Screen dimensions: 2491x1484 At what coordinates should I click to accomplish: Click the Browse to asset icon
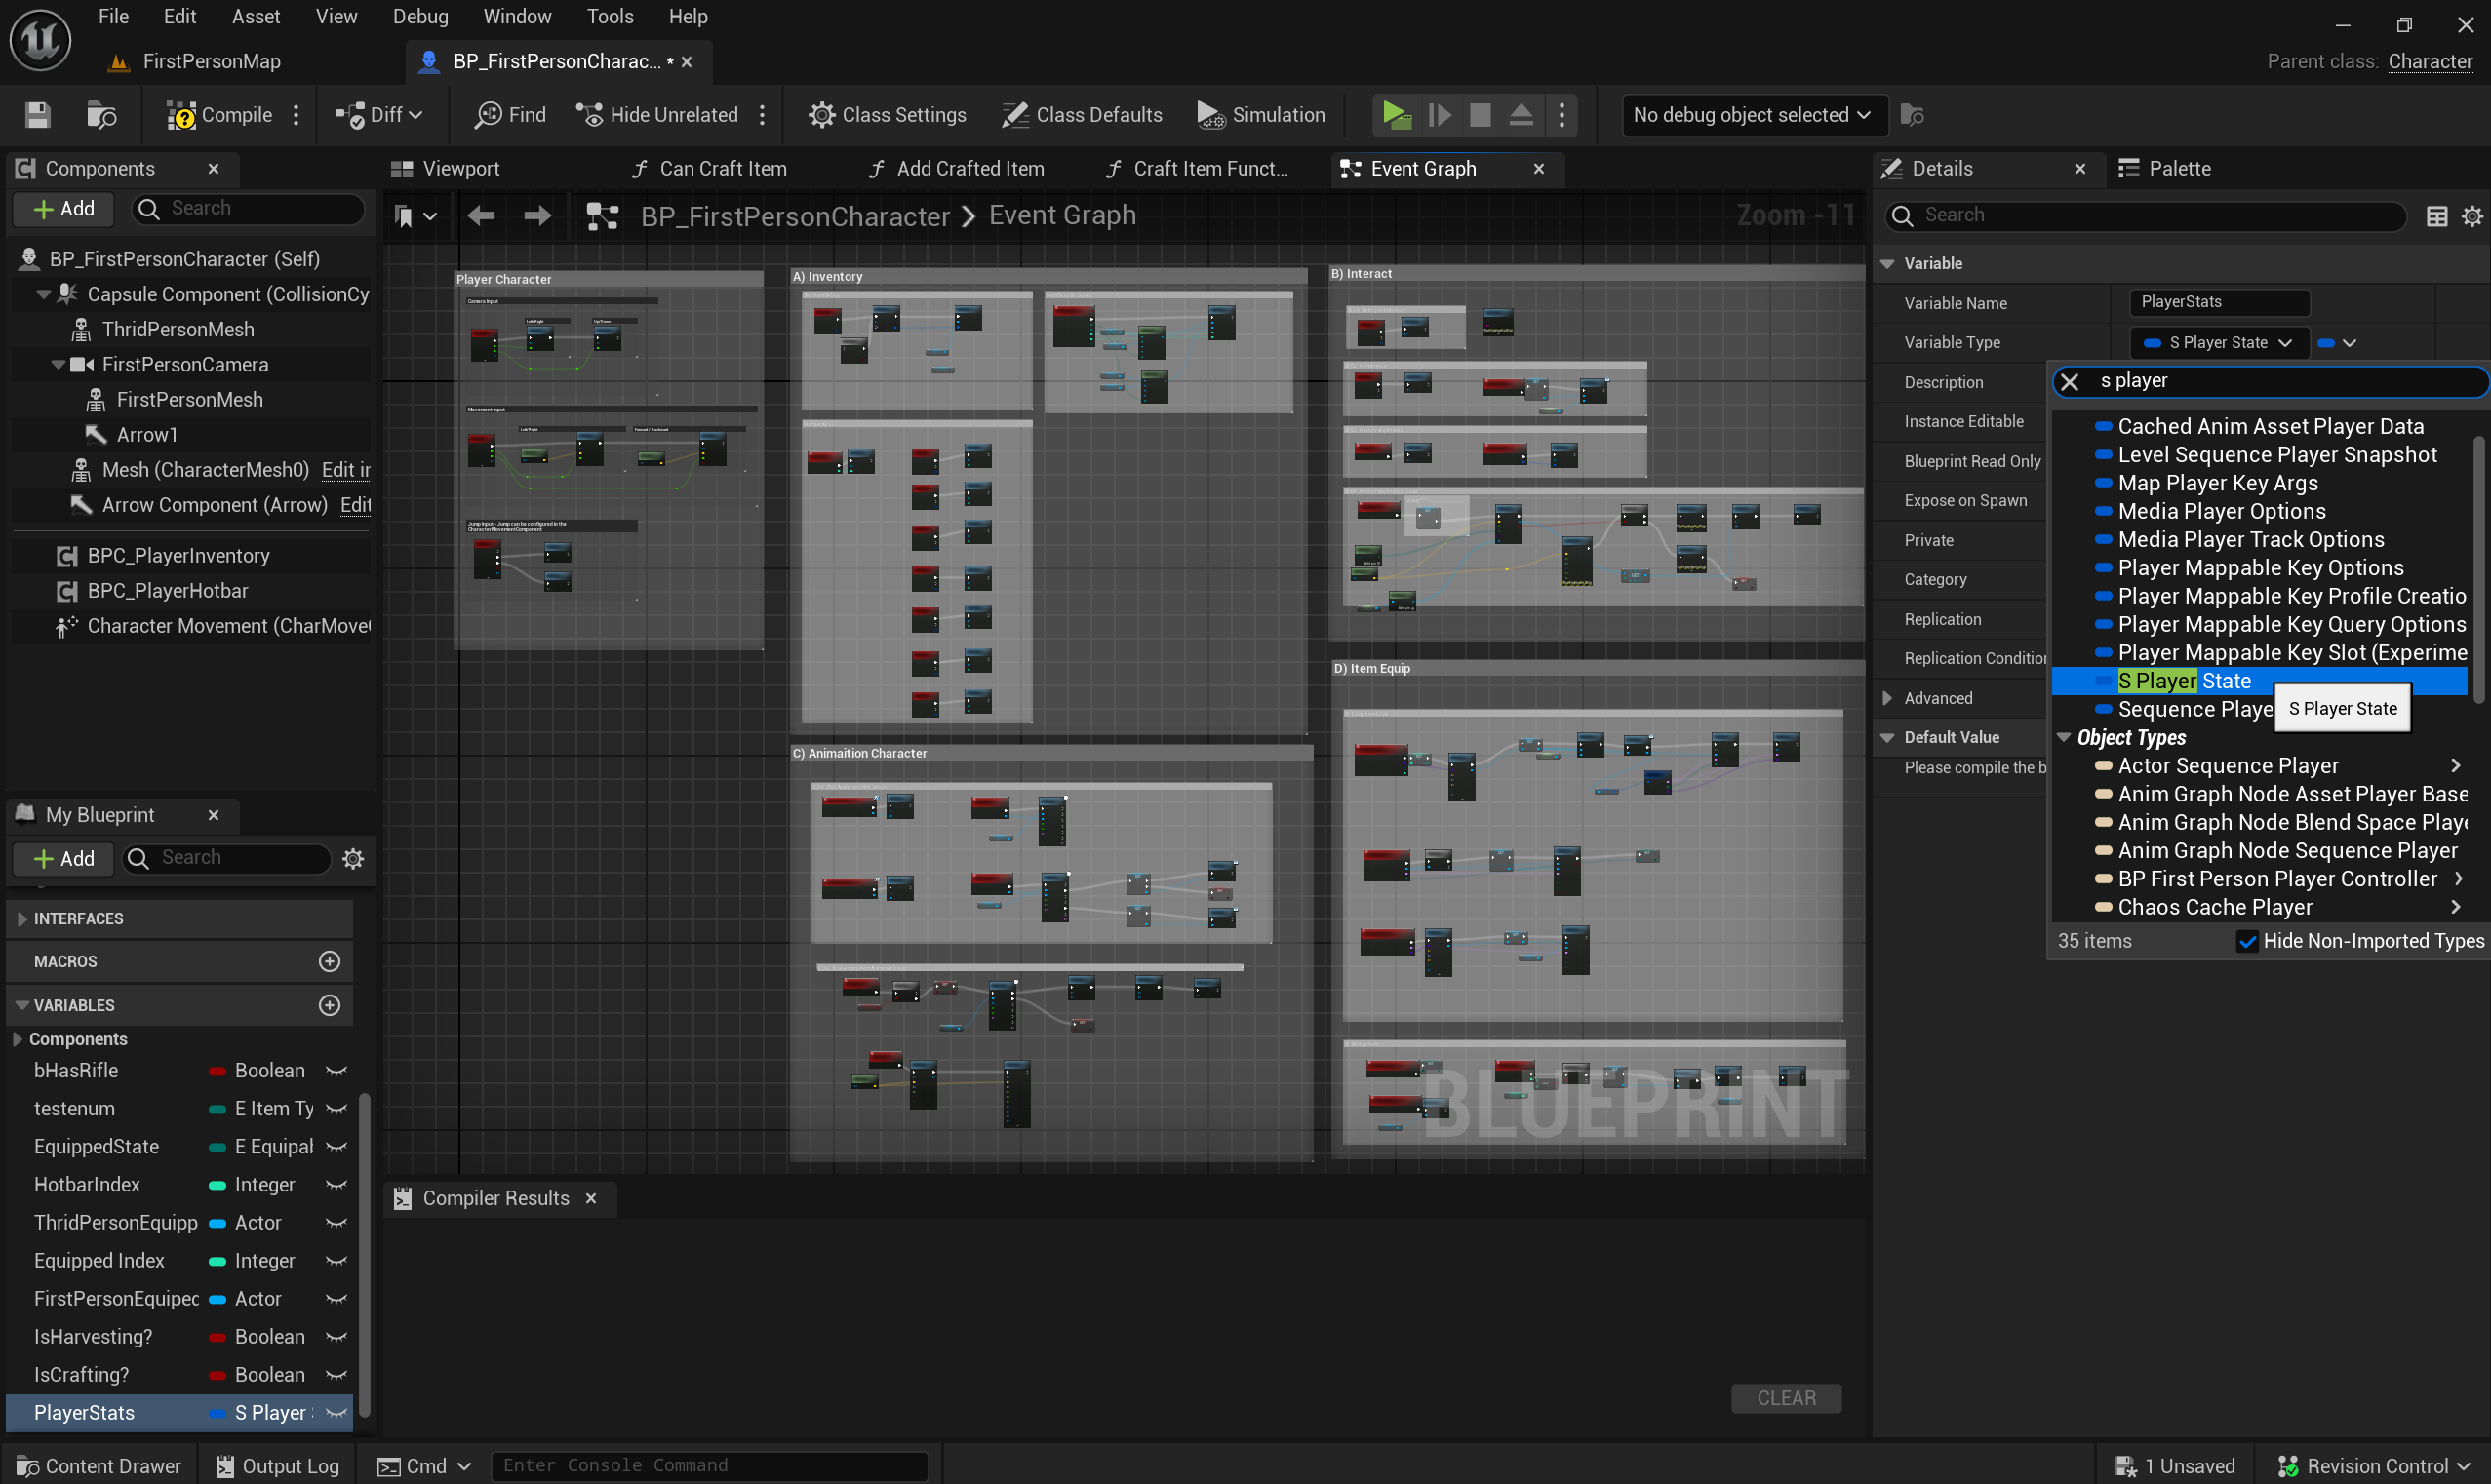[101, 115]
